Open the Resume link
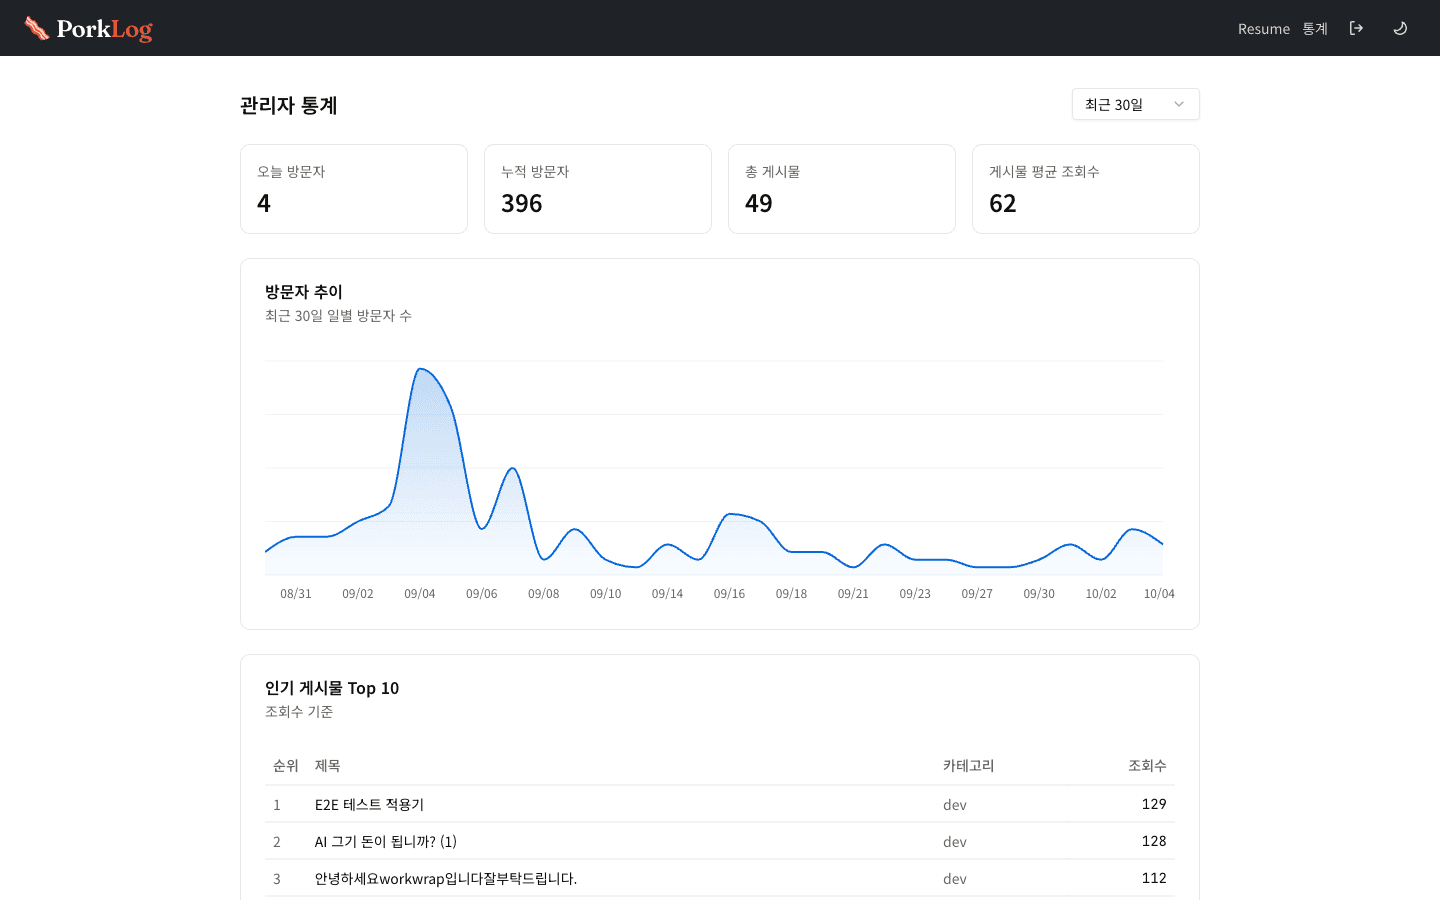The height and width of the screenshot is (900, 1440). pyautogui.click(x=1264, y=29)
